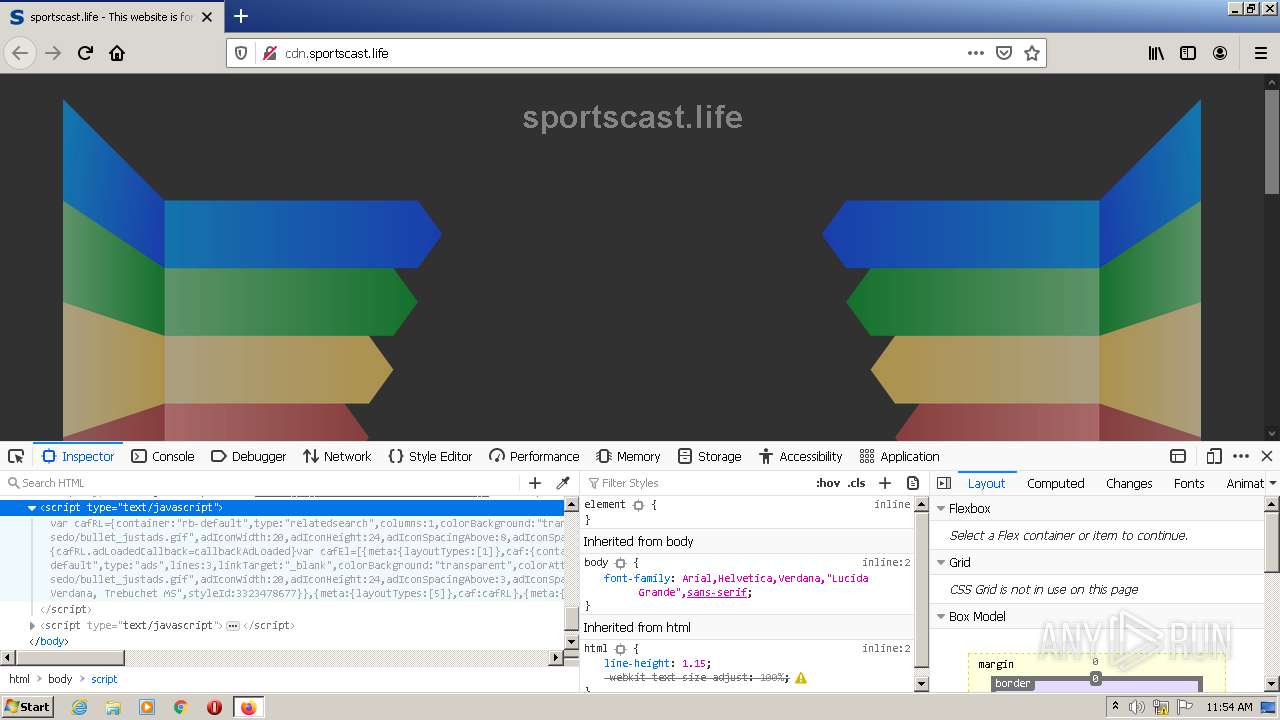Open a new browser tab
1280x720 pixels.
pyautogui.click(x=240, y=16)
